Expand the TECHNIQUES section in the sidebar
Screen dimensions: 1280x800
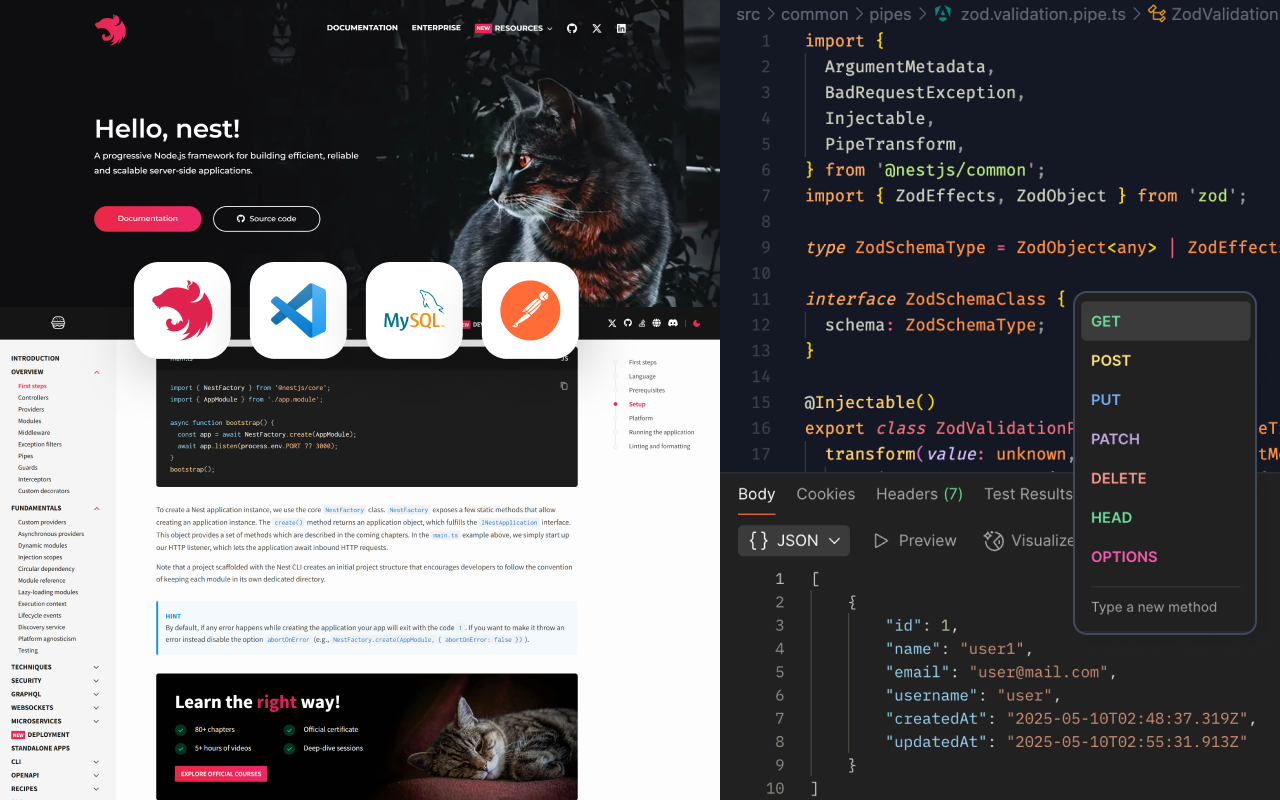pyautogui.click(x=95, y=666)
